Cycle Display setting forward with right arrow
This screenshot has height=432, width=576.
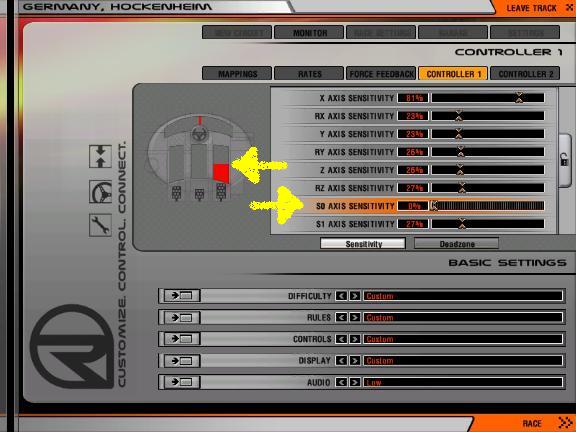pos(355,361)
